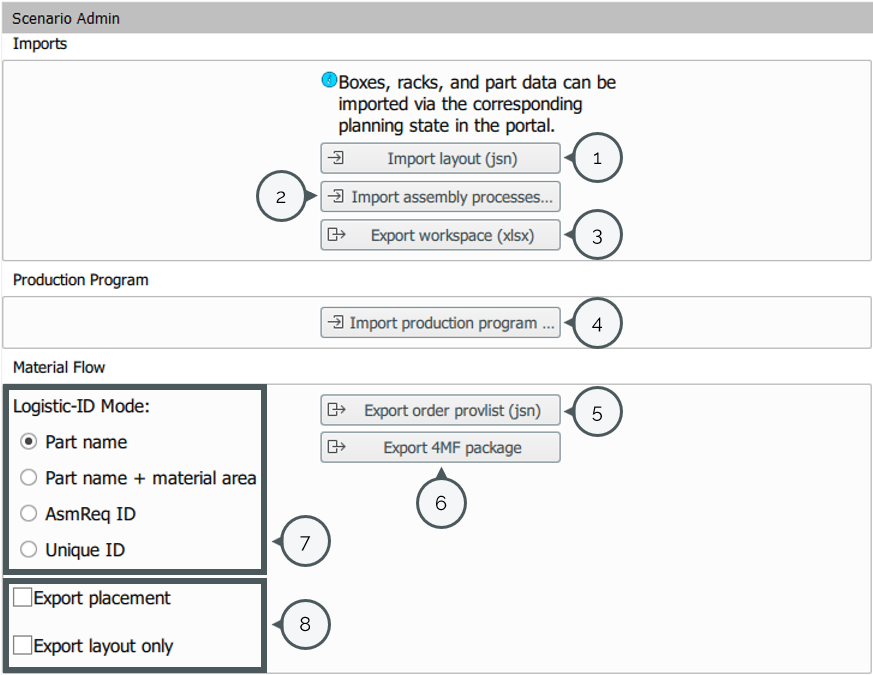Click the Scenario Admin header bar
This screenshot has height=675, width=873.
click(x=436, y=18)
